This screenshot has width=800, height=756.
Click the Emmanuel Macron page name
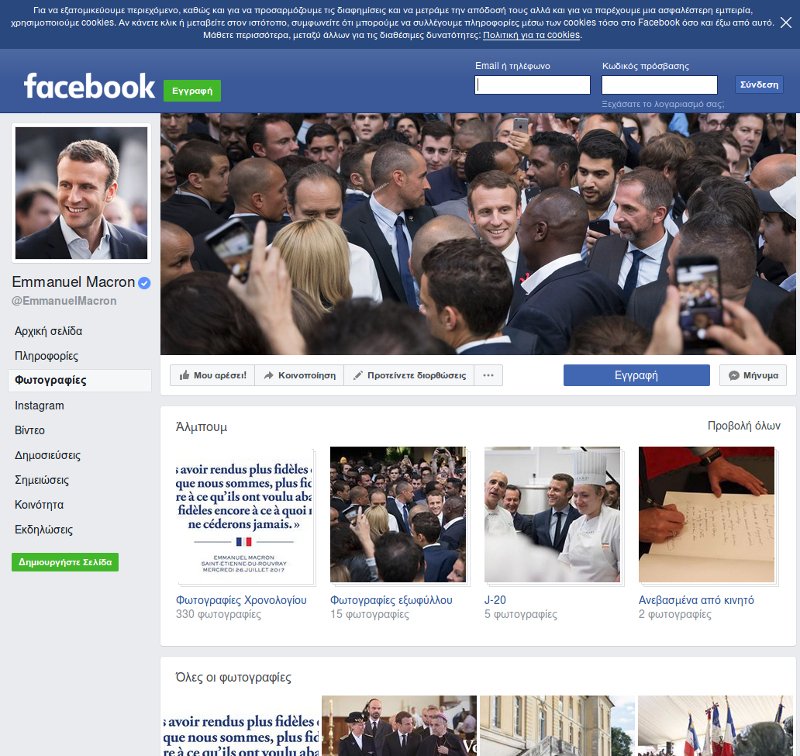pos(73,282)
